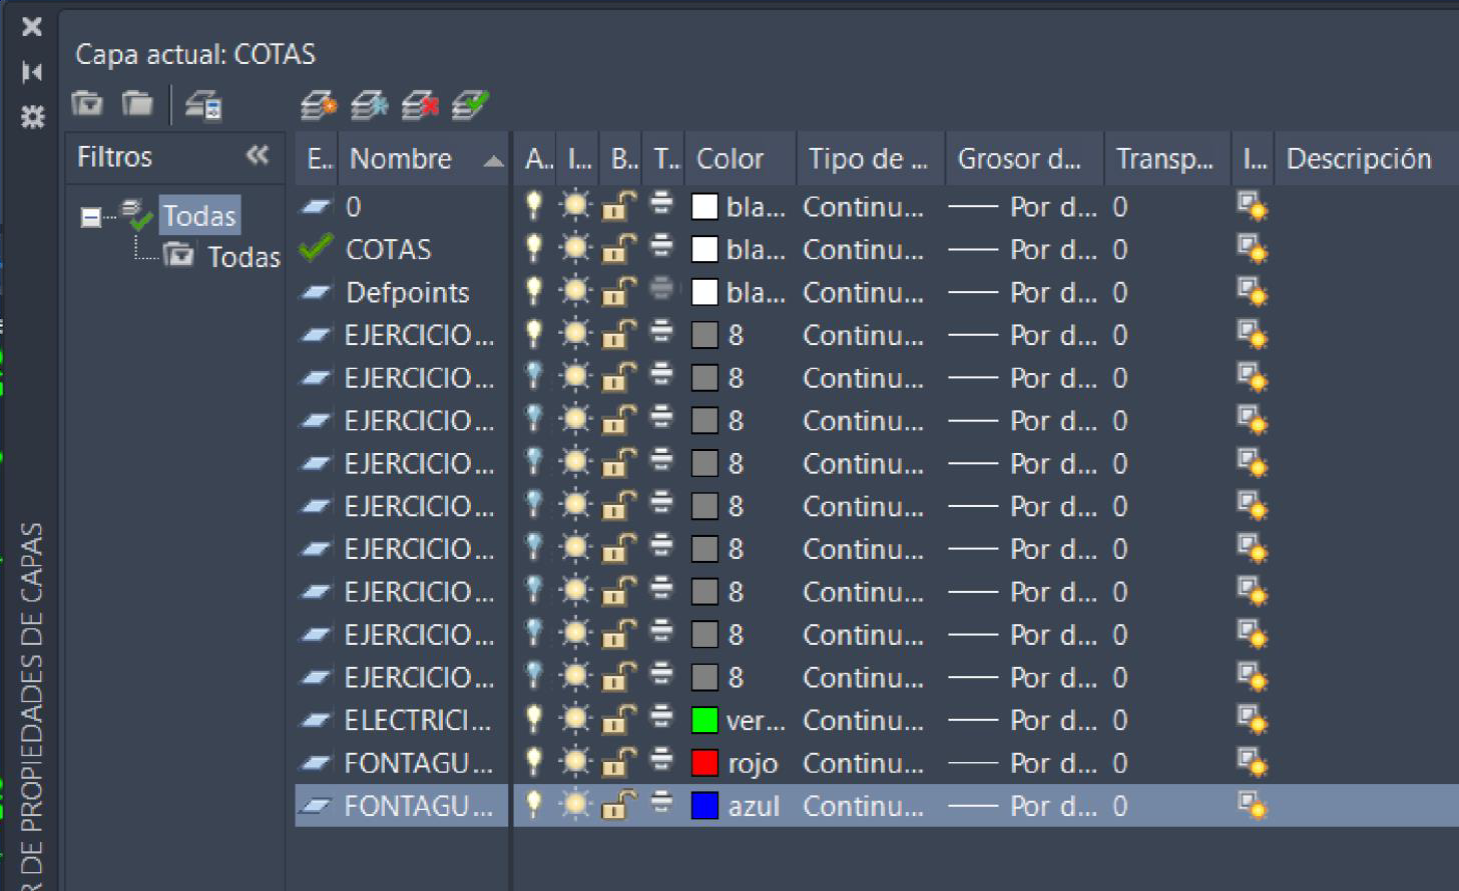1459x891 pixels.
Task: Change linetype of the COTAS layer
Action: click(863, 249)
